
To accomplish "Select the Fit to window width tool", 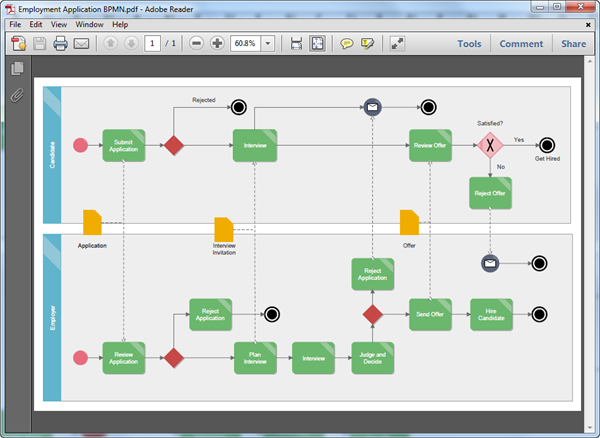I will pyautogui.click(x=296, y=44).
